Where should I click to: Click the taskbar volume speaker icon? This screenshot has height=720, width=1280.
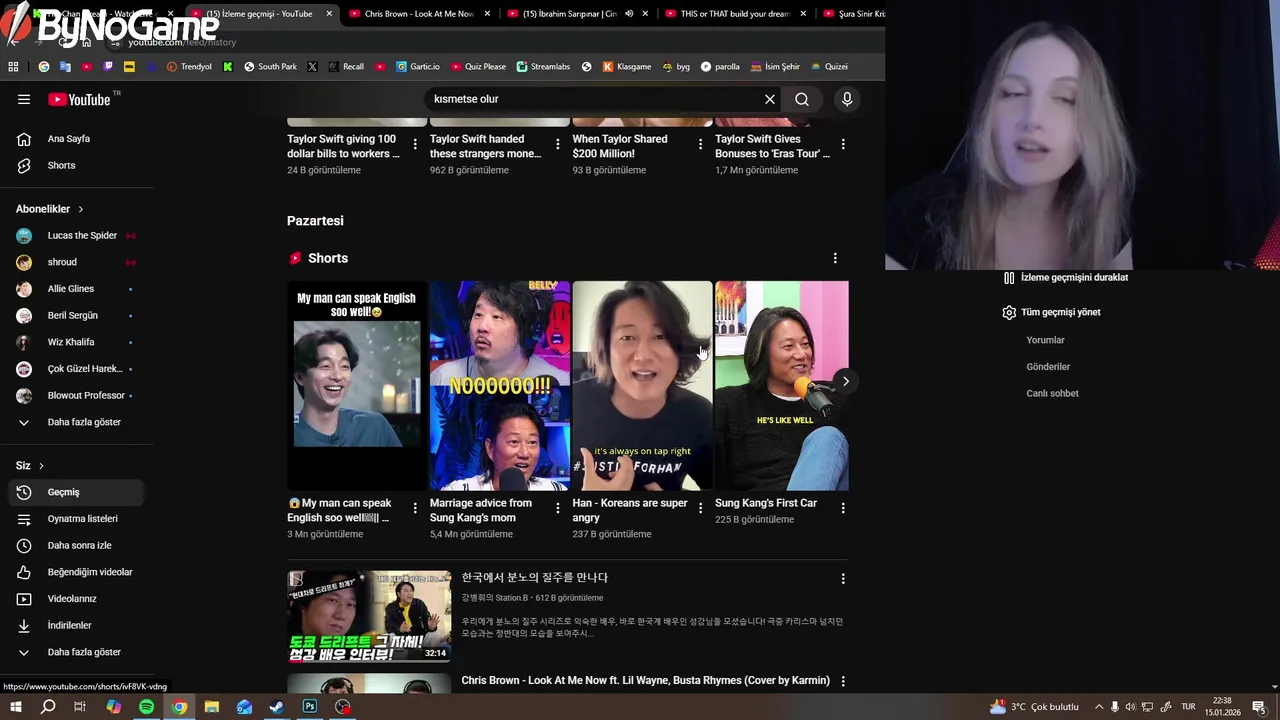point(1131,707)
